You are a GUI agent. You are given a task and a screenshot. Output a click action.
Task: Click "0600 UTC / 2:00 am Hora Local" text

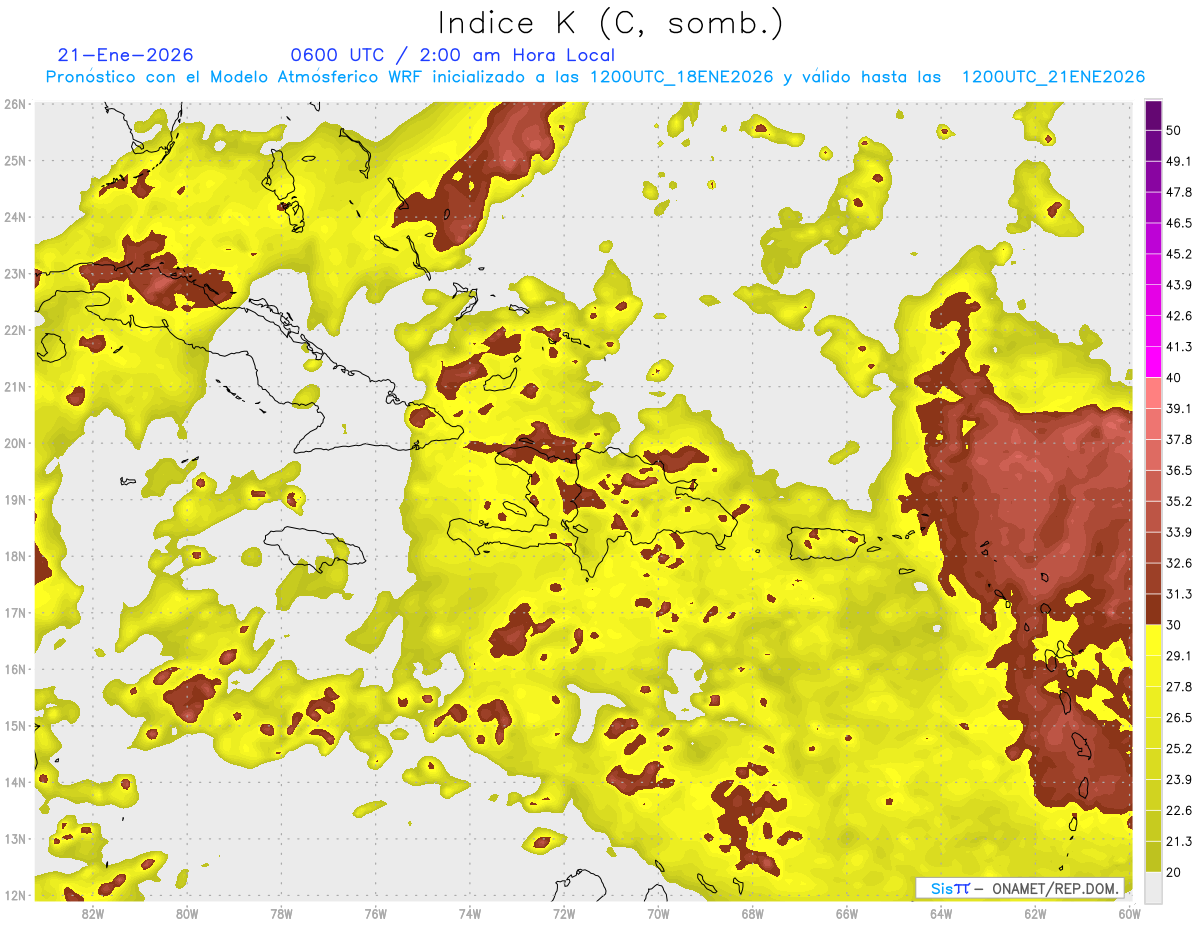[x=452, y=55]
